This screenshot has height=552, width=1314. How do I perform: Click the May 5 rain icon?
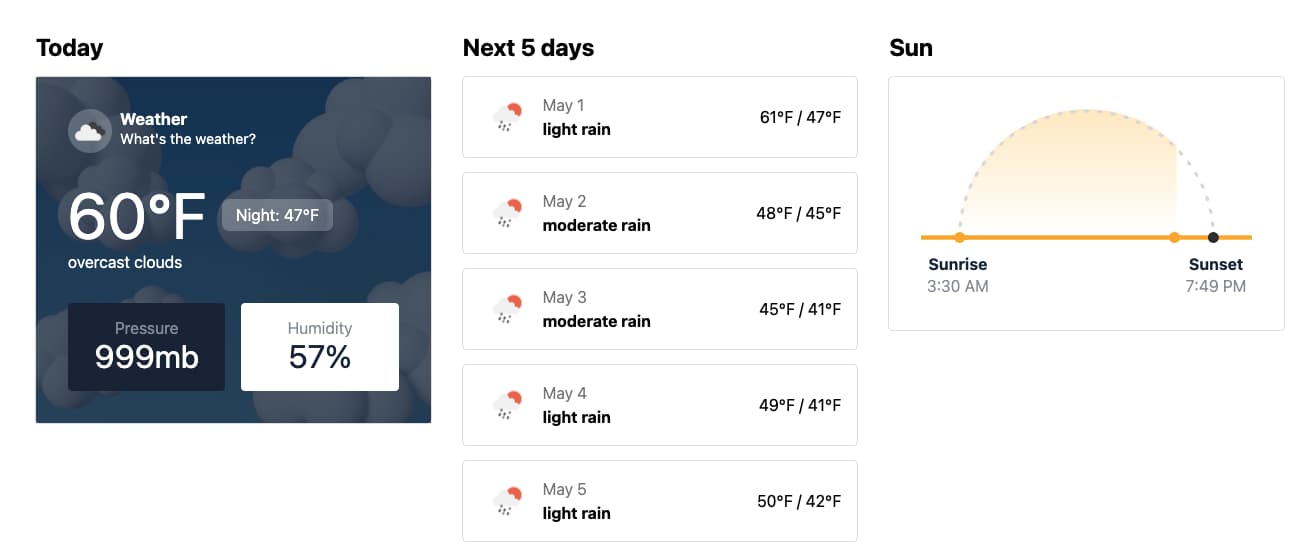pyautogui.click(x=508, y=501)
